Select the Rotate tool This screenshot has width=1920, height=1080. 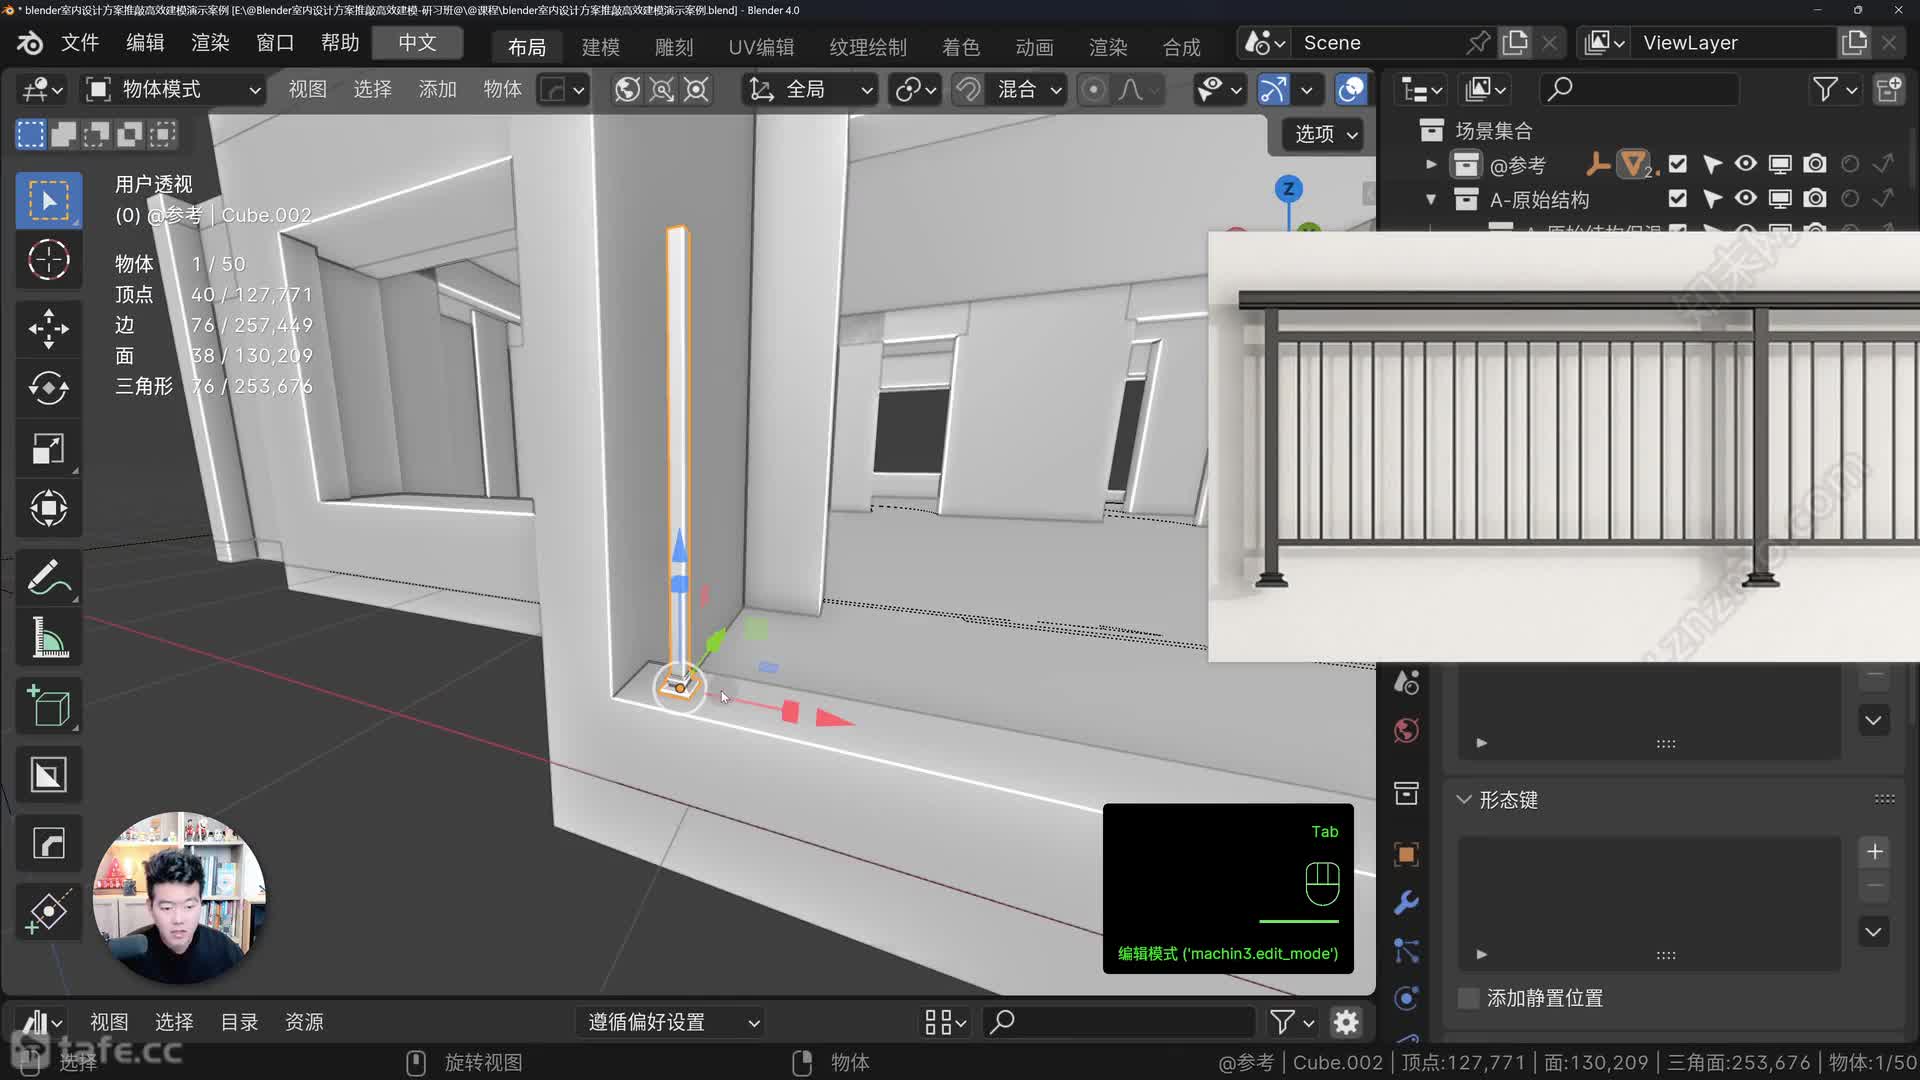[48, 388]
